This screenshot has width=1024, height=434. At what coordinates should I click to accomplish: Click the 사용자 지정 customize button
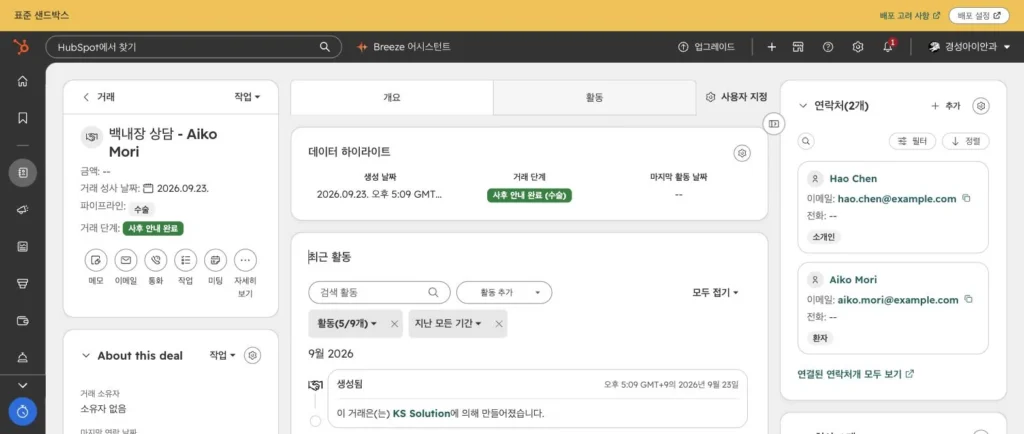pyautogui.click(x=737, y=97)
